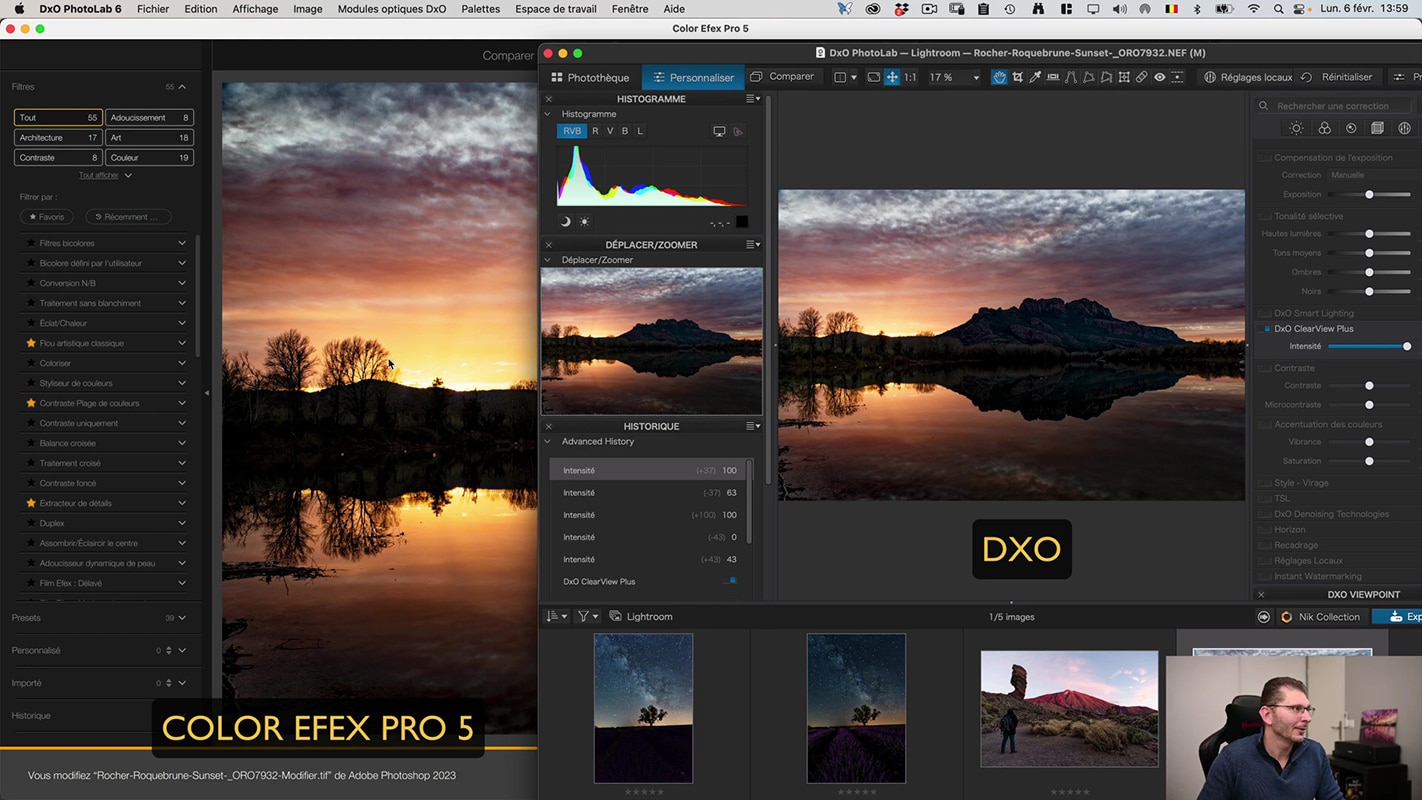1422x800 pixels.
Task: Open the Historique panel menu icon
Action: click(x=753, y=426)
